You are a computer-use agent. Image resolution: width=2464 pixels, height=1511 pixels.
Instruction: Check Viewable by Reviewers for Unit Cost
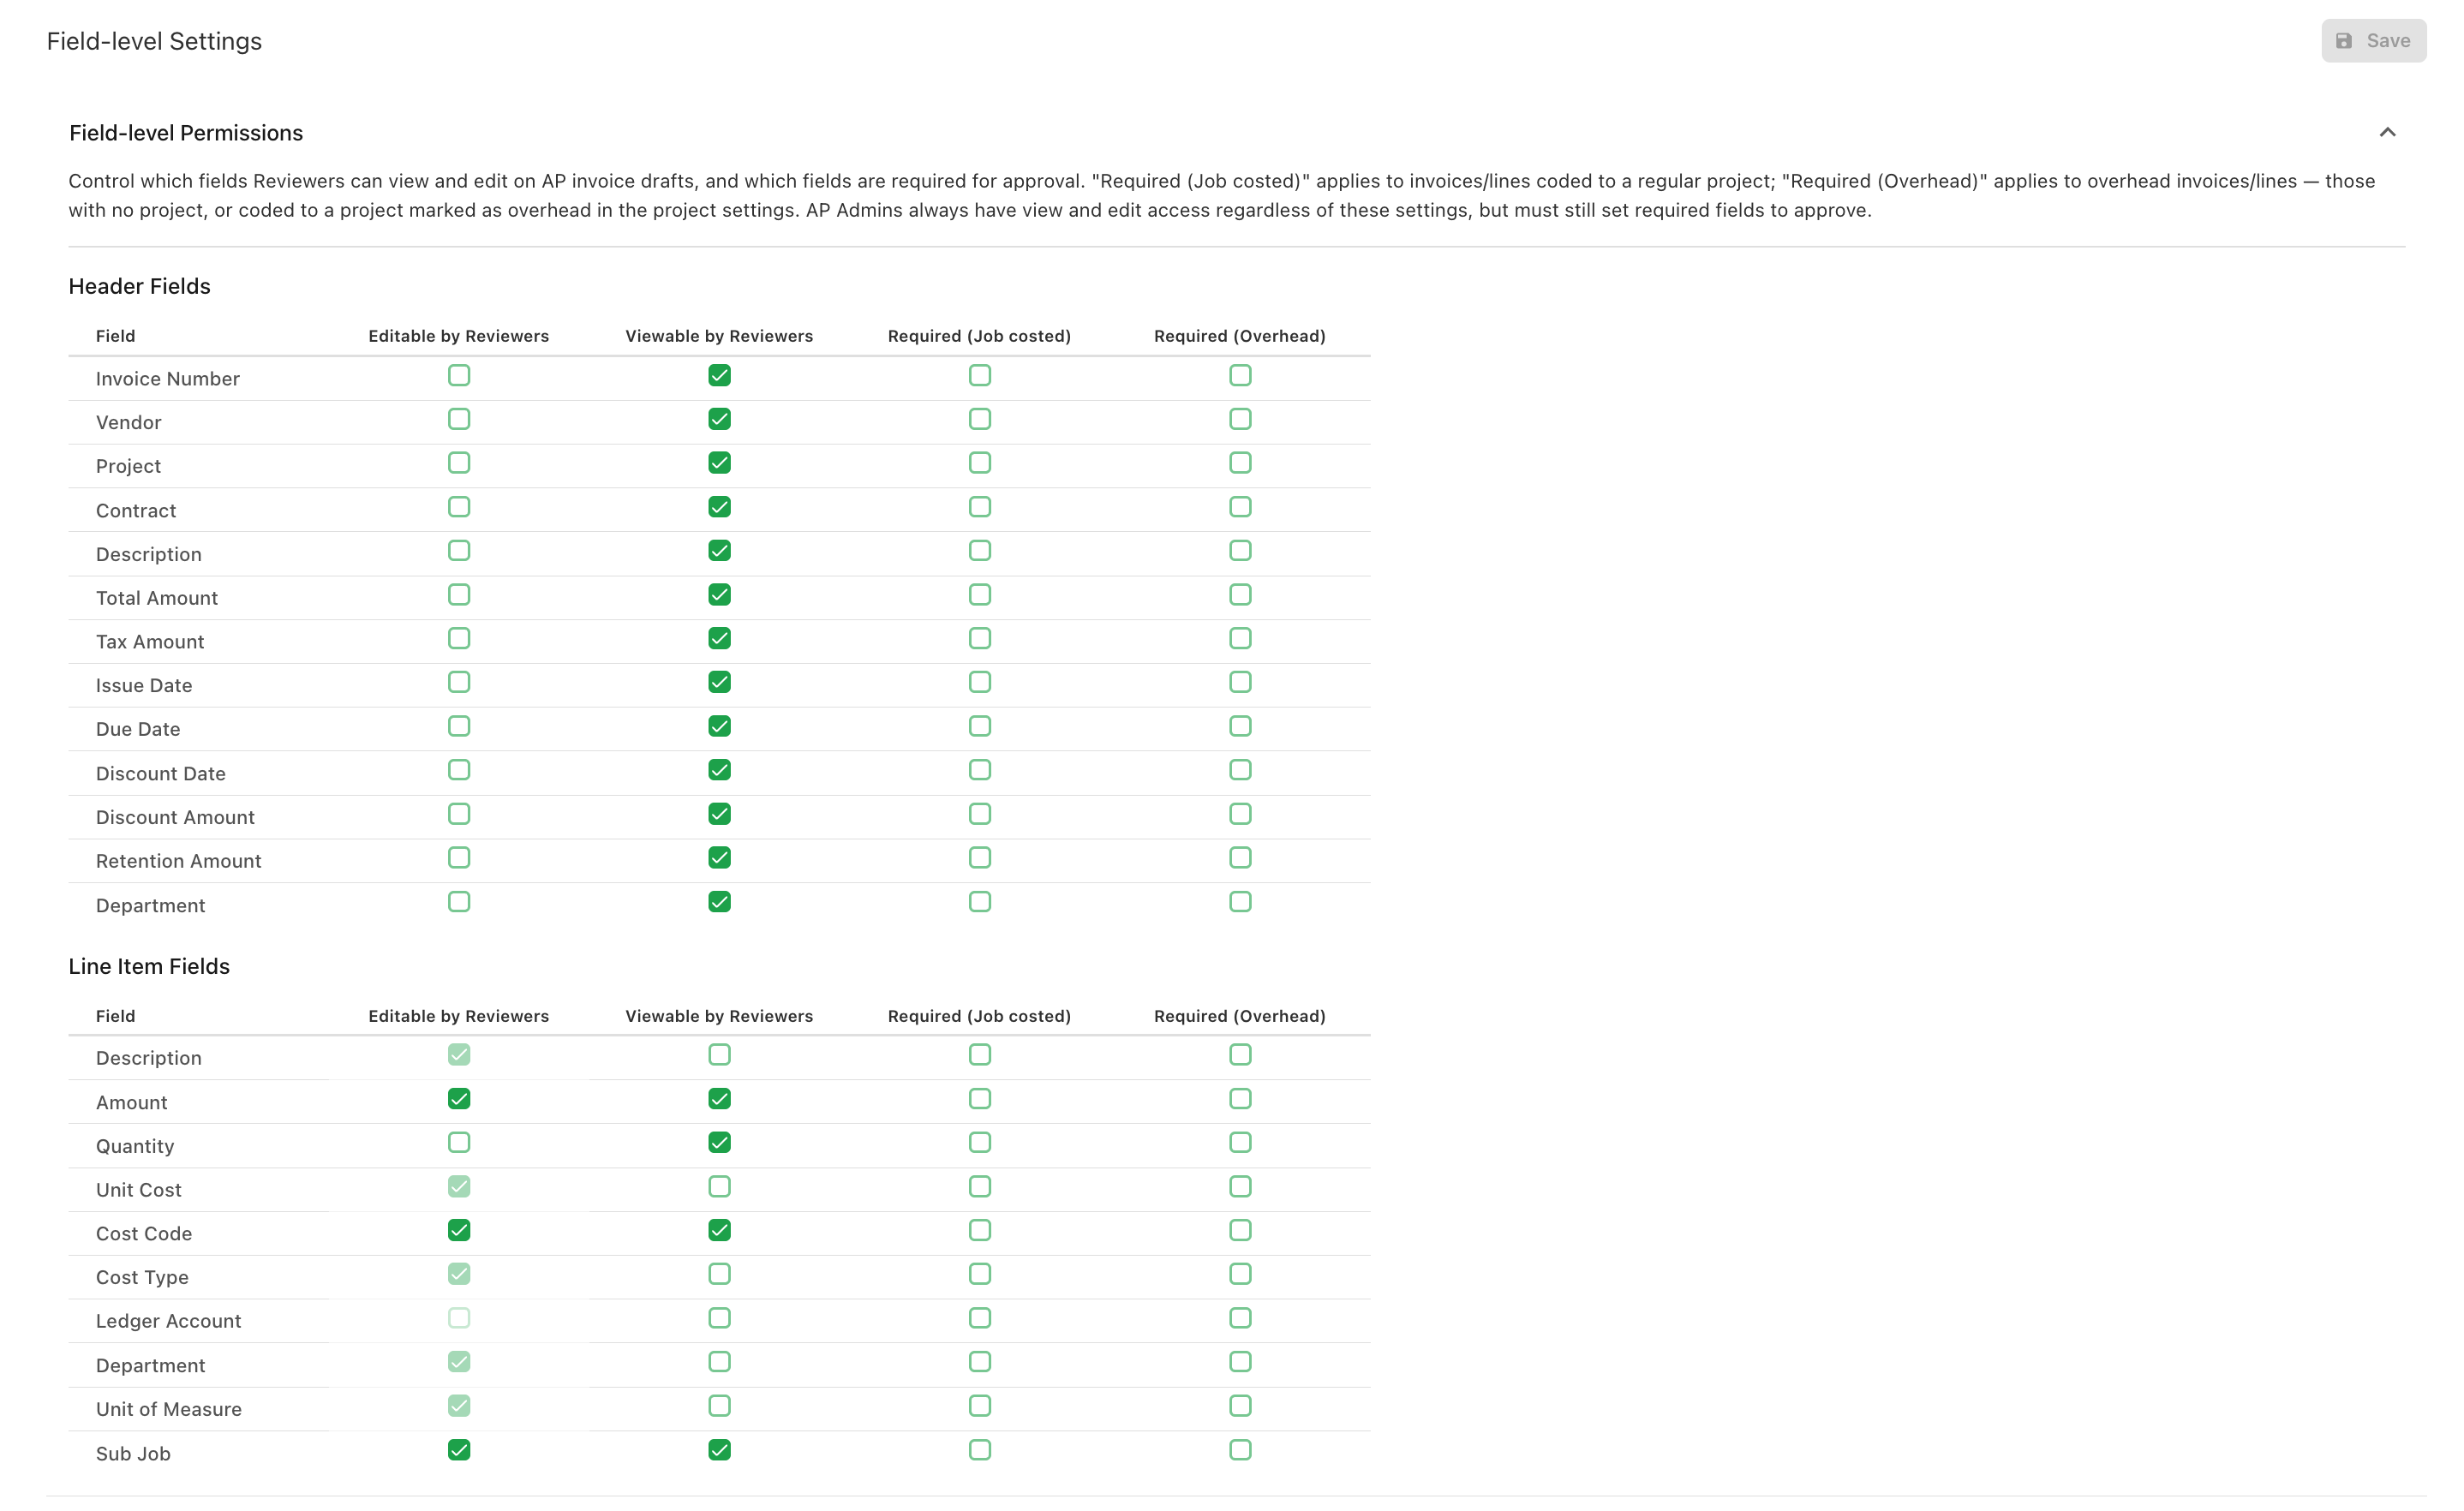click(x=719, y=1186)
